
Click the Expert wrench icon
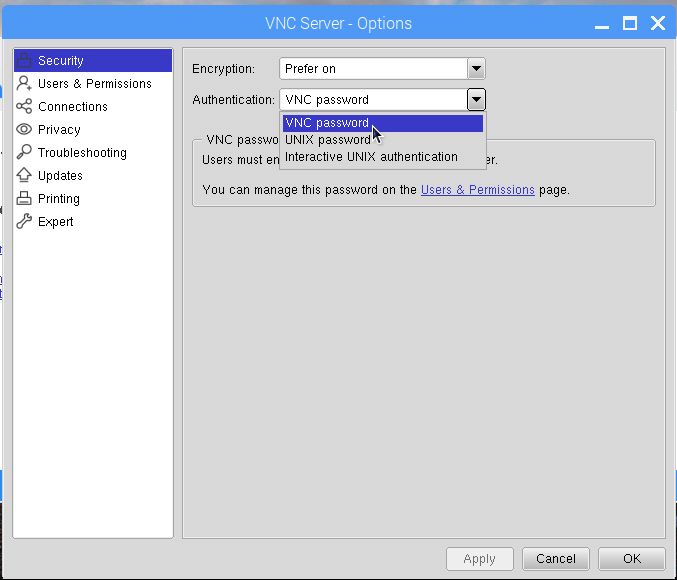click(x=25, y=222)
